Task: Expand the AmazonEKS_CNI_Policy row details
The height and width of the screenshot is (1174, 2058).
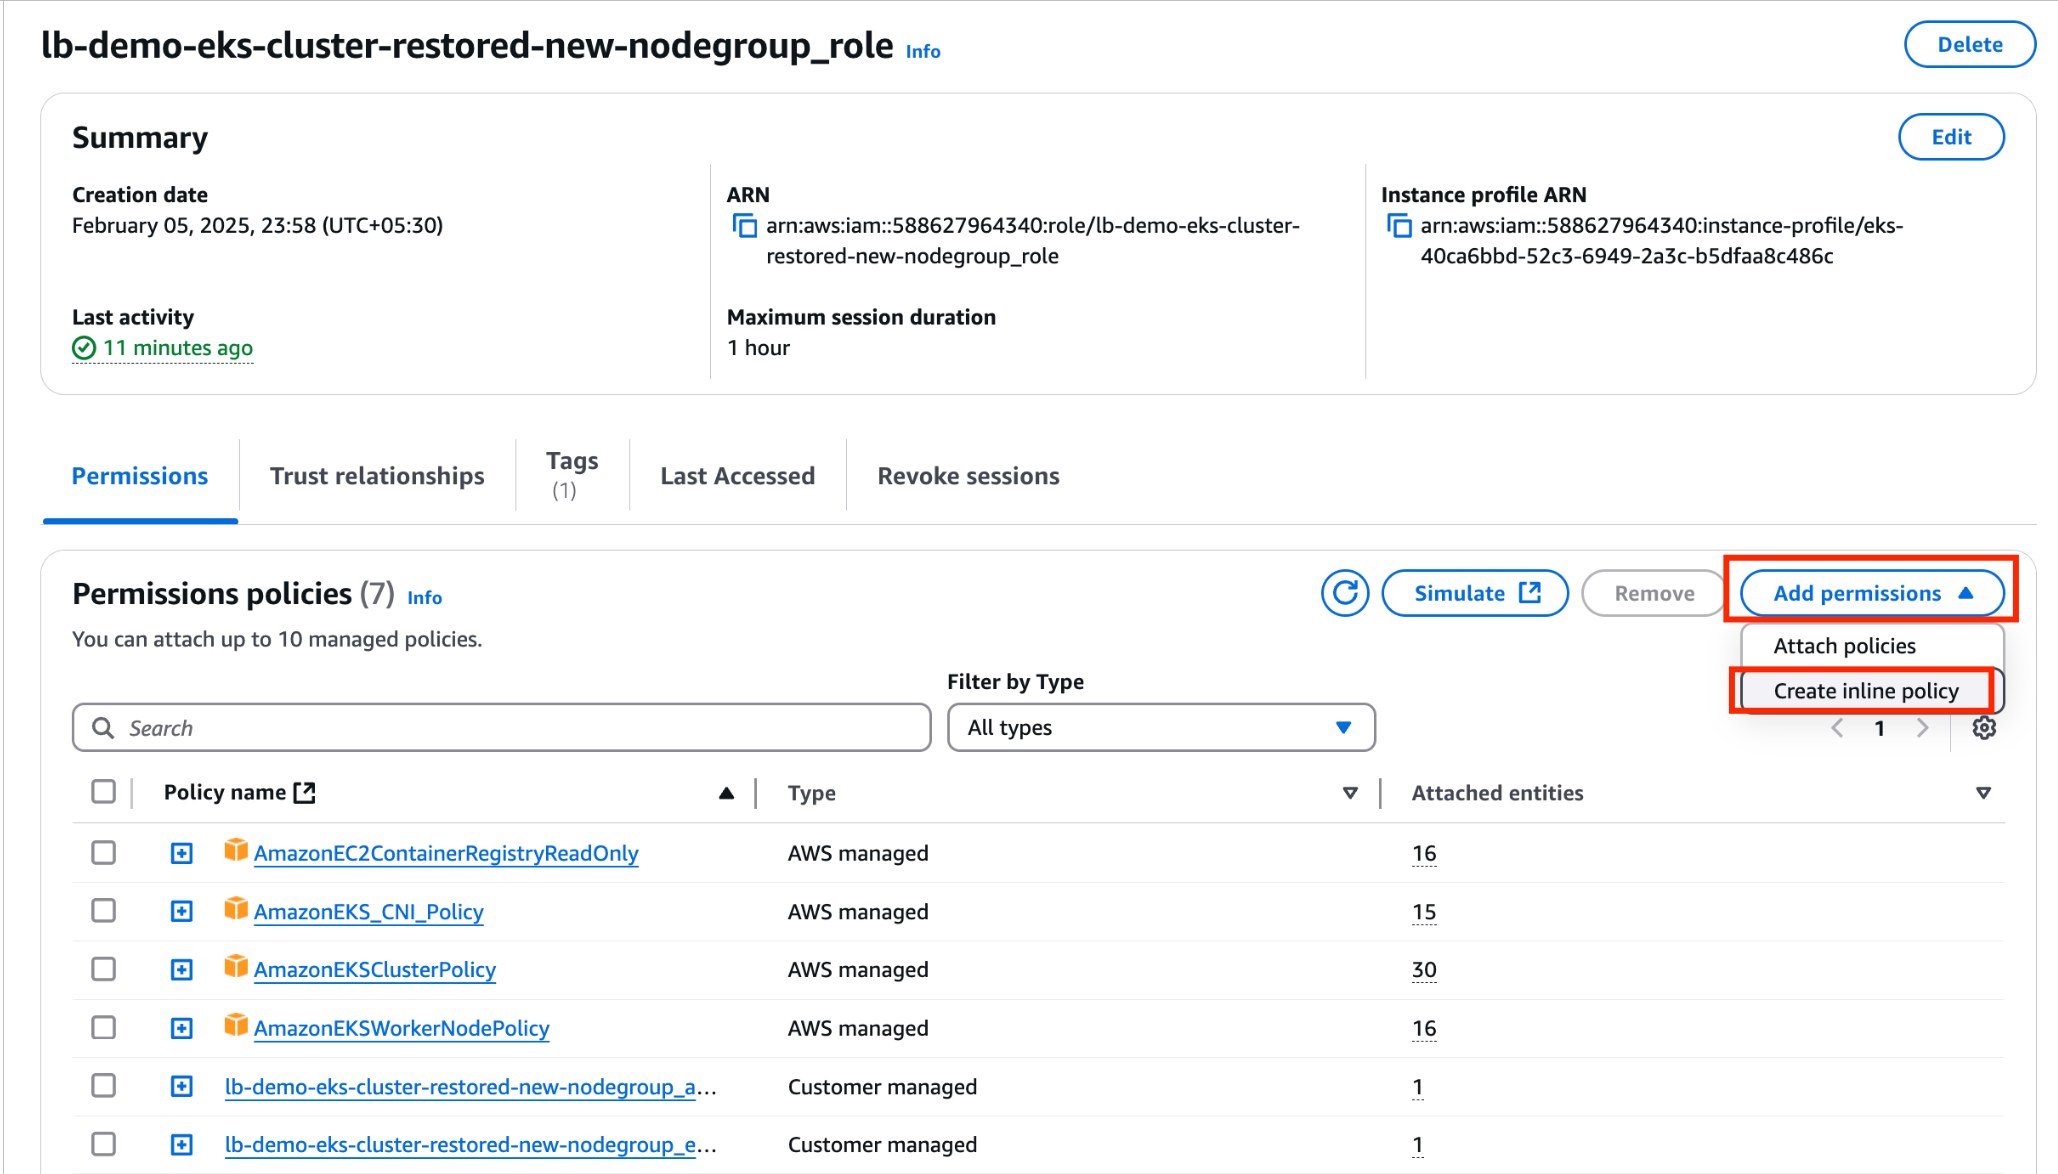Action: (182, 911)
